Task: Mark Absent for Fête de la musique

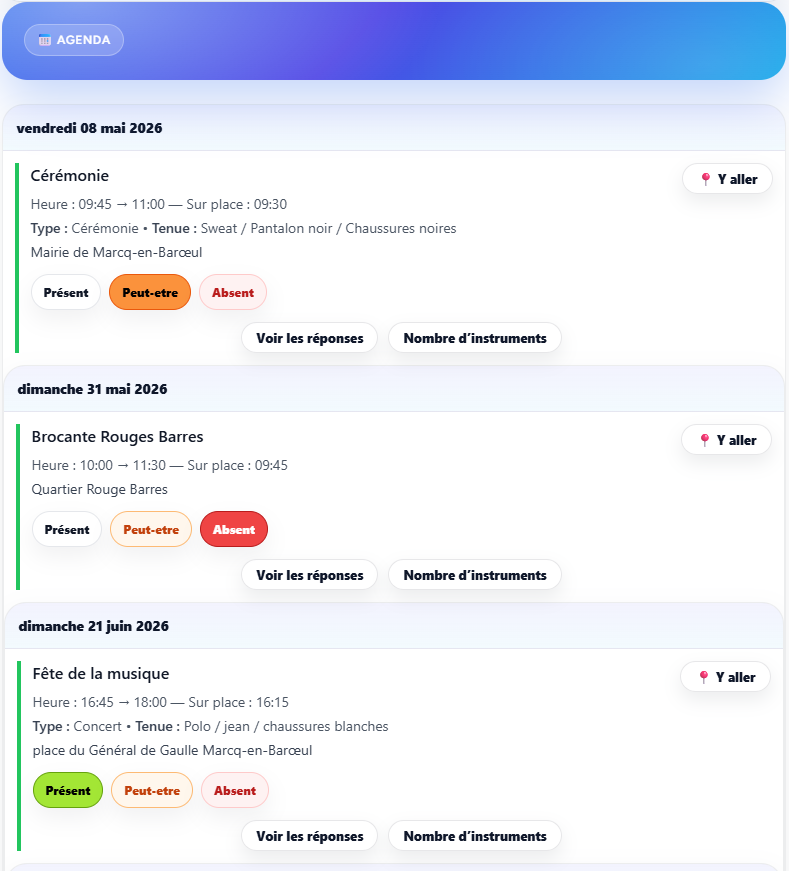Action: coord(235,791)
